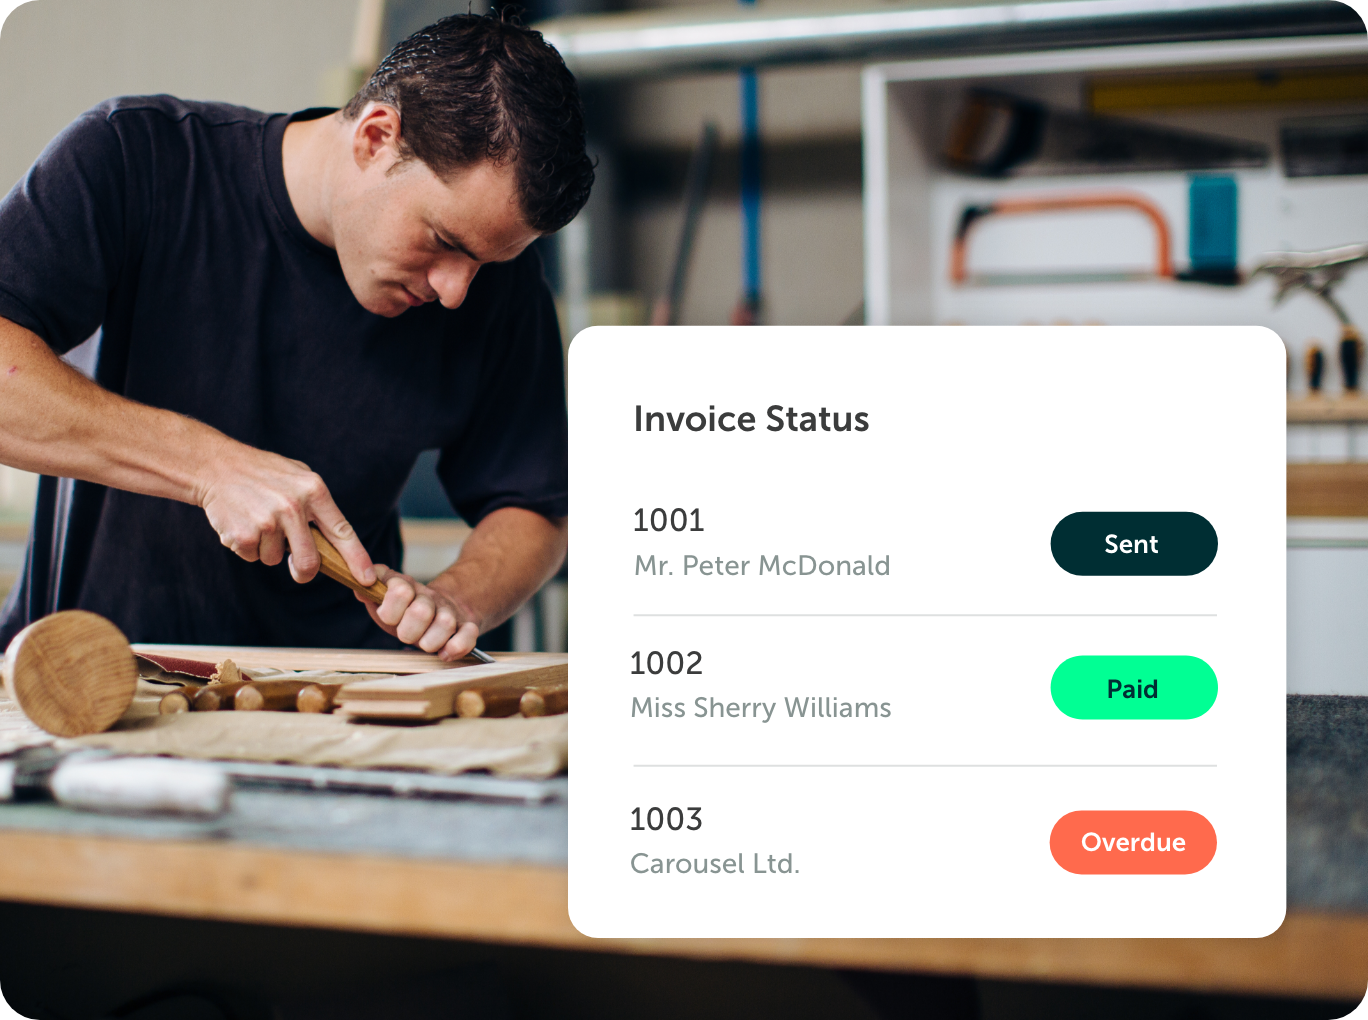Click the wooden chisel handle in the man's hands
Screen dimensions: 1368x1020
(x=345, y=565)
